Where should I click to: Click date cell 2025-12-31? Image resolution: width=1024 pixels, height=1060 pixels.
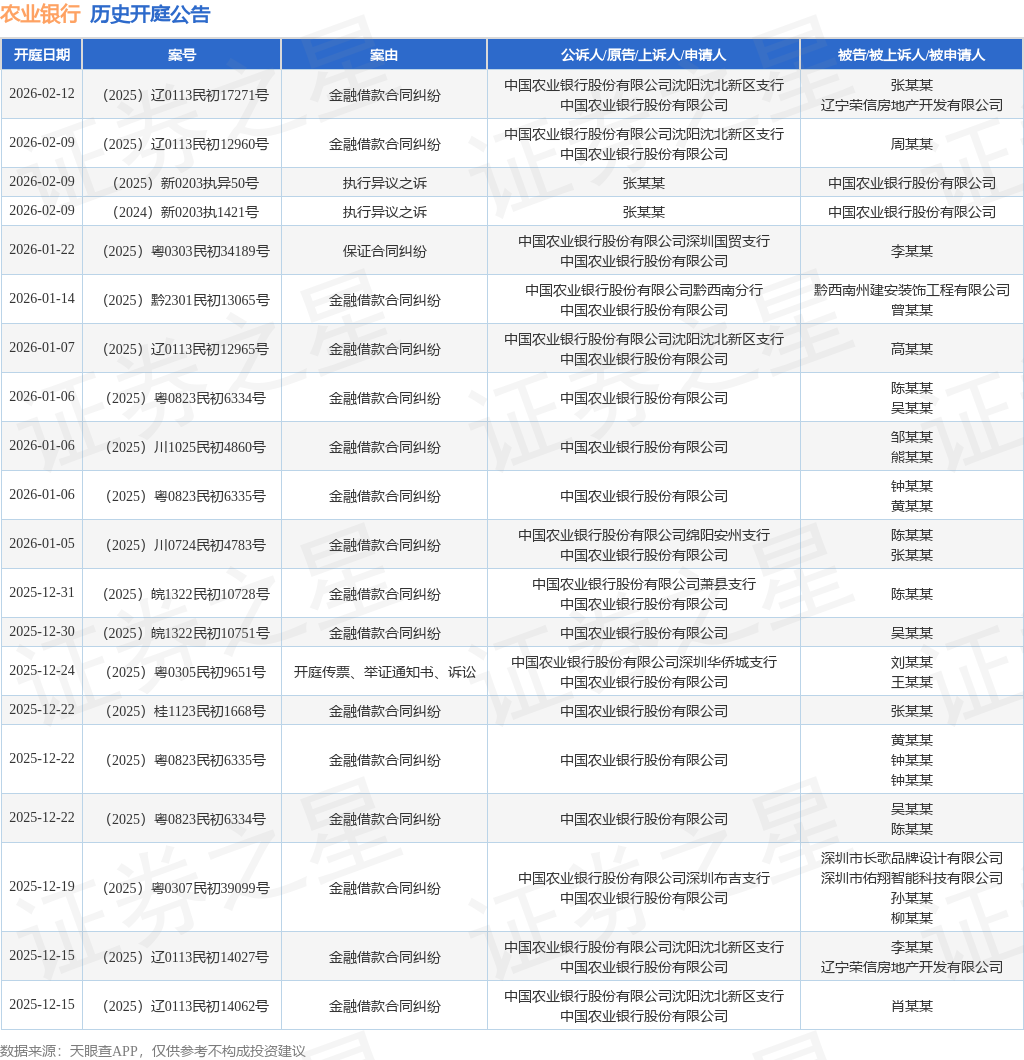click(42, 592)
